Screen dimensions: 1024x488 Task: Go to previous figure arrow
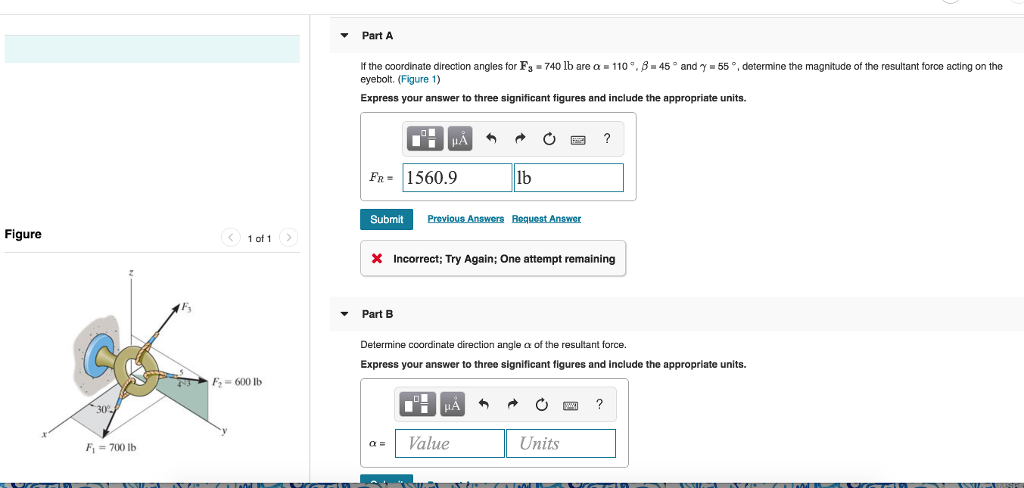pyautogui.click(x=231, y=237)
